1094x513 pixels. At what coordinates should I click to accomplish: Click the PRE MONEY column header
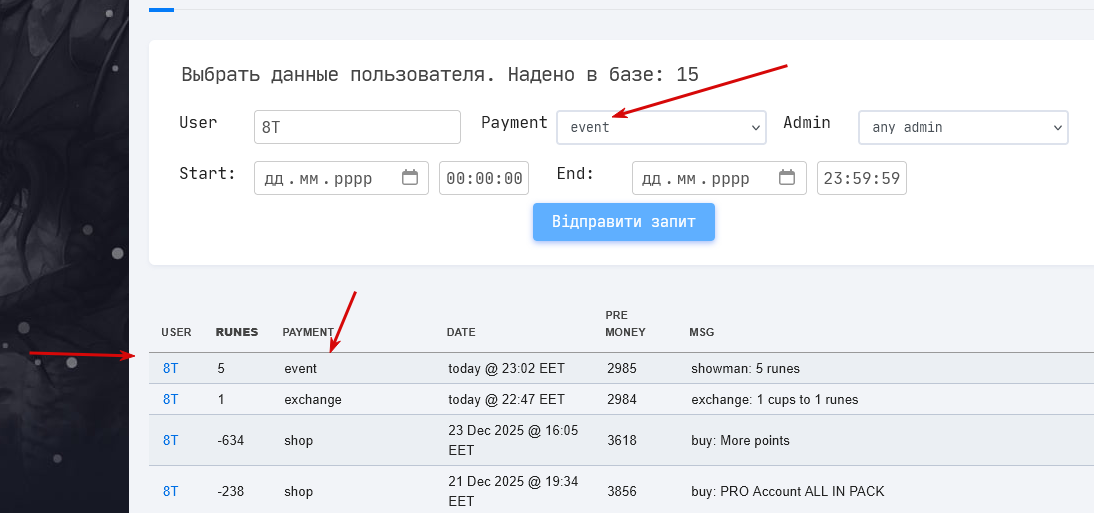tap(625, 323)
